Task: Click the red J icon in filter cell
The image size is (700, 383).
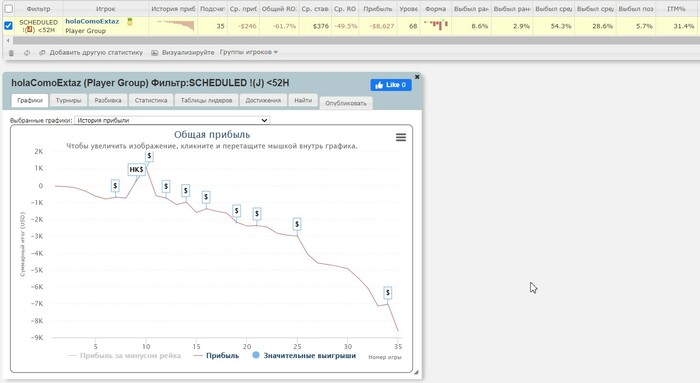Action: pyautogui.click(x=29, y=30)
